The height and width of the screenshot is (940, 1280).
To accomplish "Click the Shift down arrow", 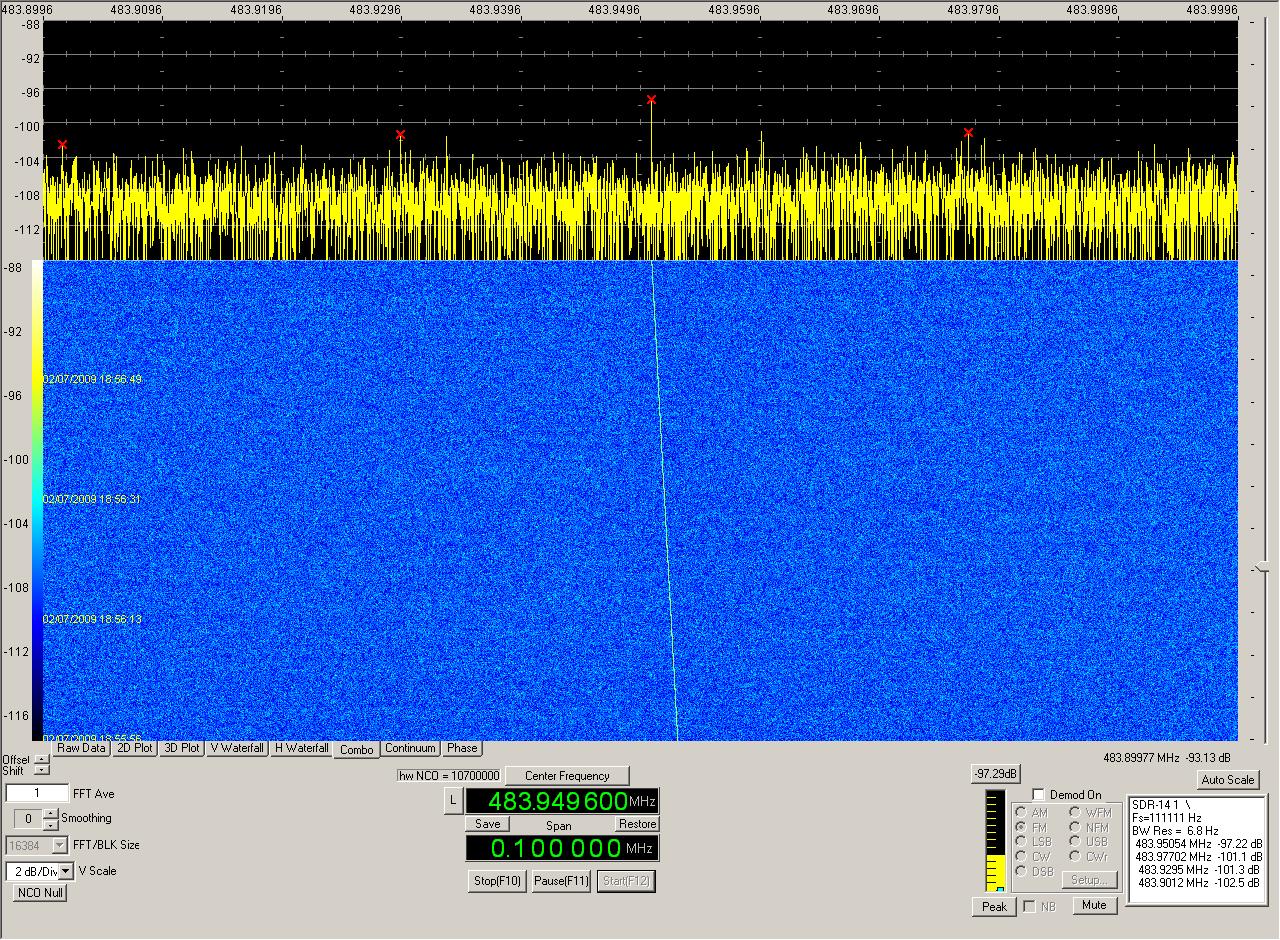I will pos(41,770).
